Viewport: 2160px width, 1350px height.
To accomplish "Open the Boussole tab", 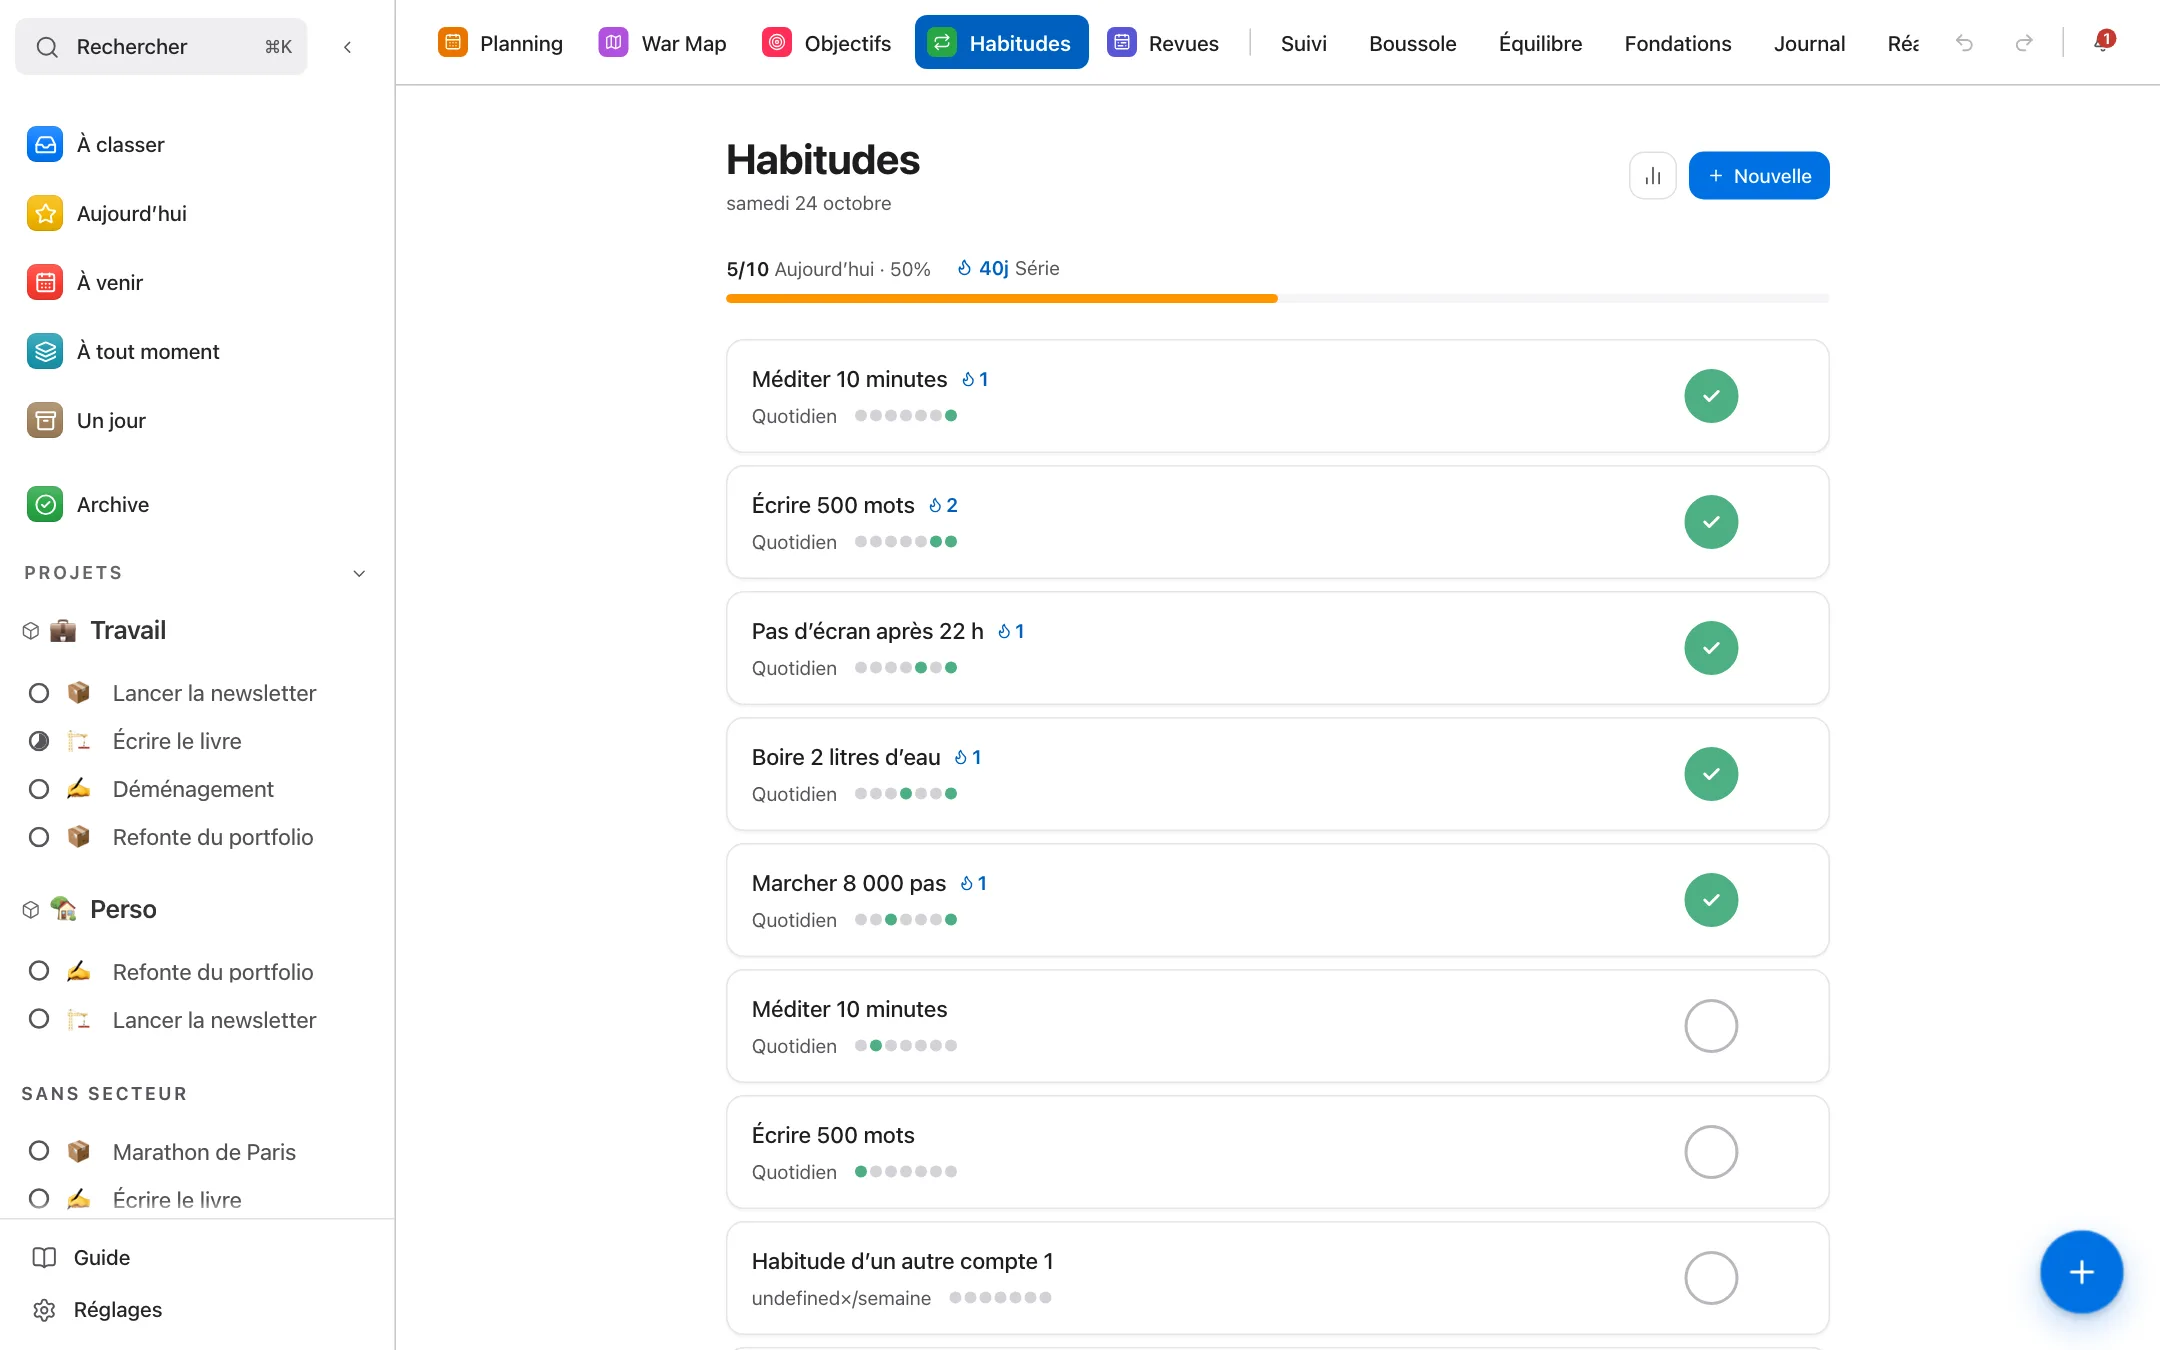I will 1412,43.
